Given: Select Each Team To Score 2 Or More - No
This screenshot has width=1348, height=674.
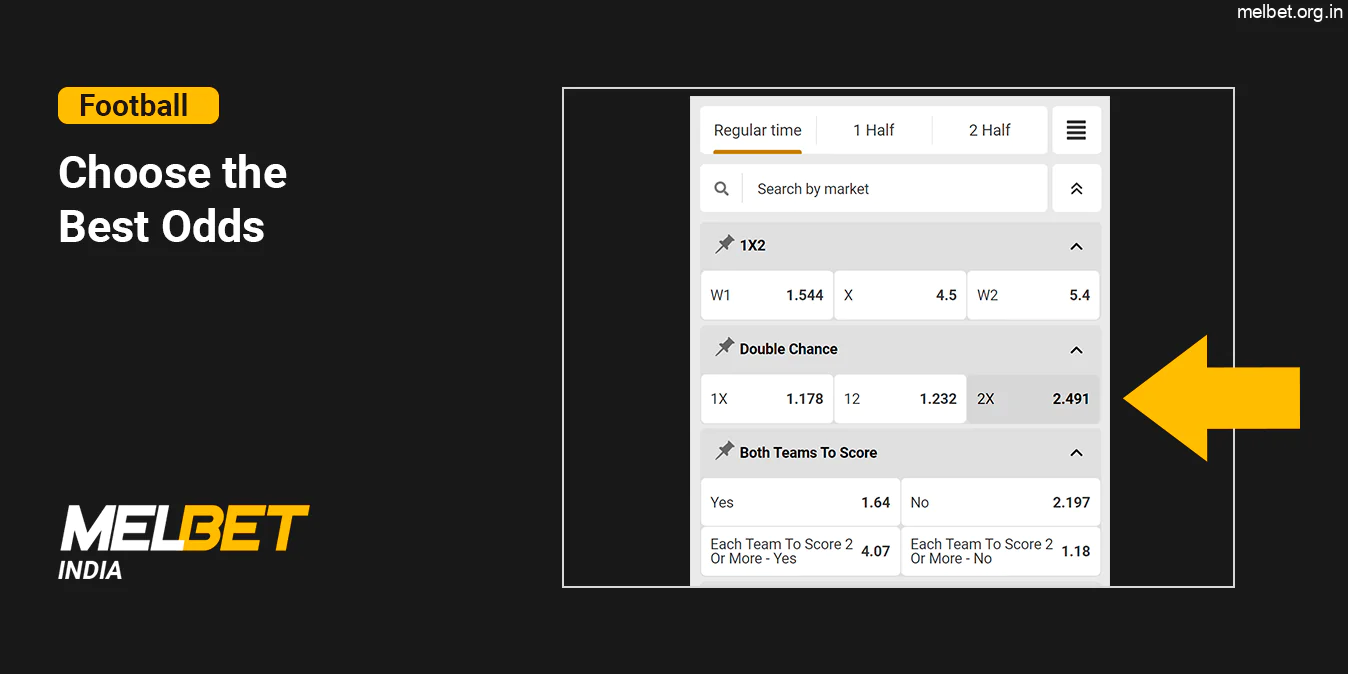Looking at the screenshot, I should [999, 550].
